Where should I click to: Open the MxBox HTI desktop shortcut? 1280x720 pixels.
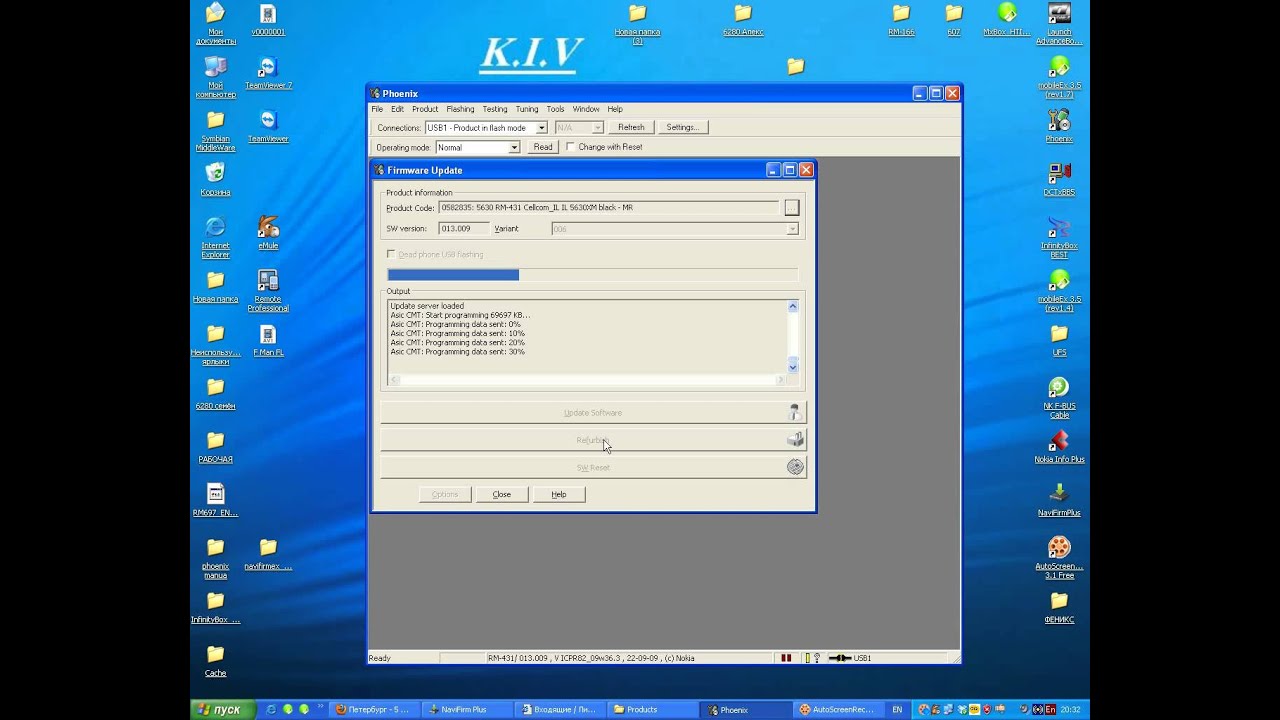pos(1006,19)
